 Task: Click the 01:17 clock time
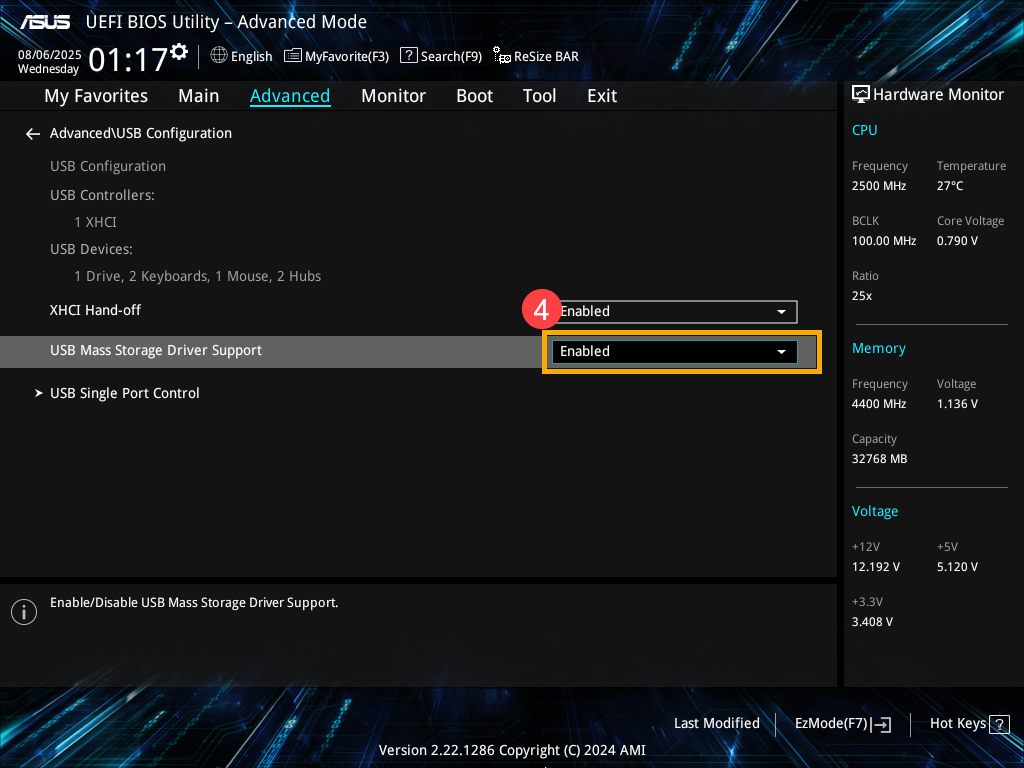point(128,60)
